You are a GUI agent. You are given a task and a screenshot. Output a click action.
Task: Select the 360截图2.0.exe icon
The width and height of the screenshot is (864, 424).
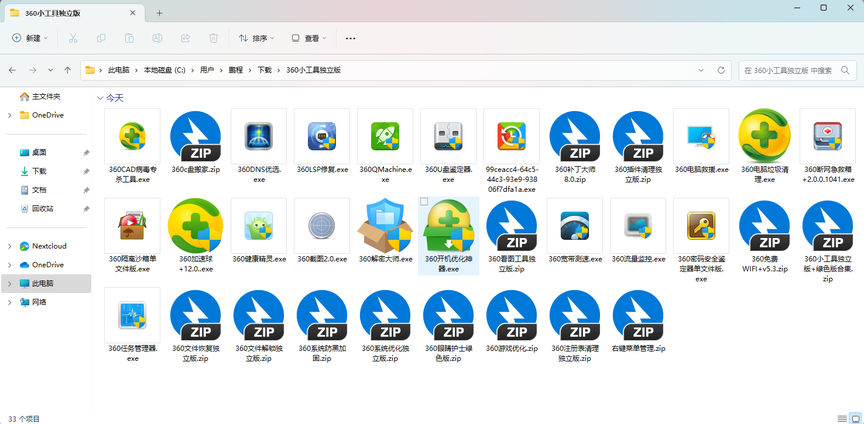[x=322, y=226]
